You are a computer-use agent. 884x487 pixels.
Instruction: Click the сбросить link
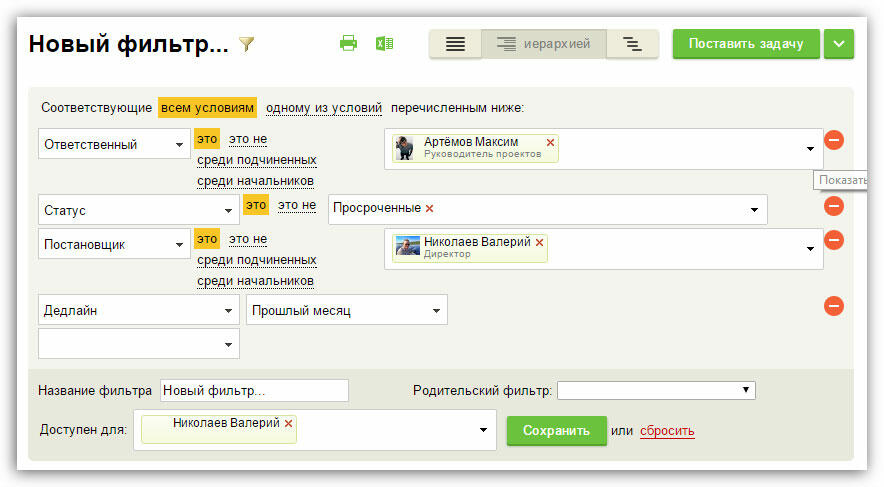tap(667, 431)
